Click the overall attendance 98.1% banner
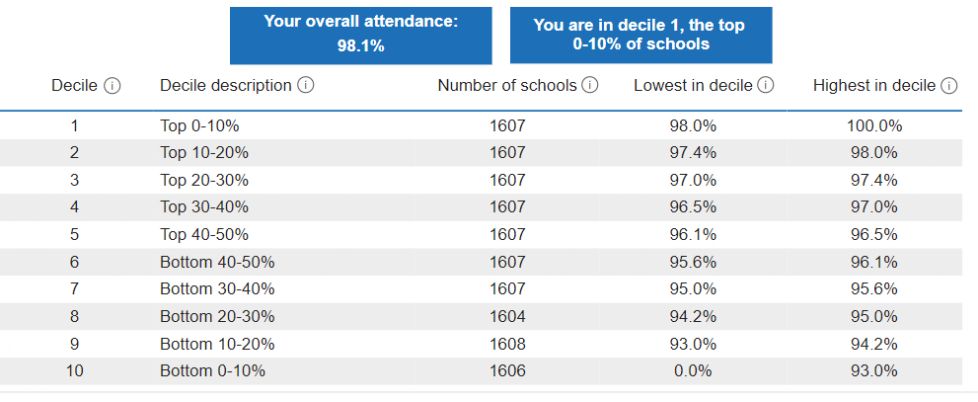 [x=361, y=36]
